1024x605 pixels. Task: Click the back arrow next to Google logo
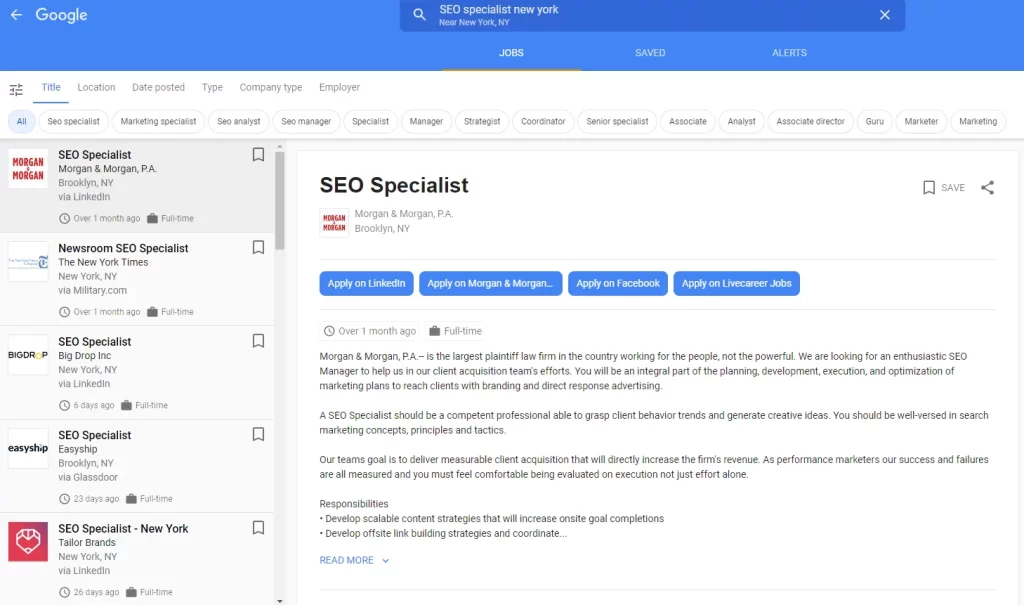pos(16,15)
